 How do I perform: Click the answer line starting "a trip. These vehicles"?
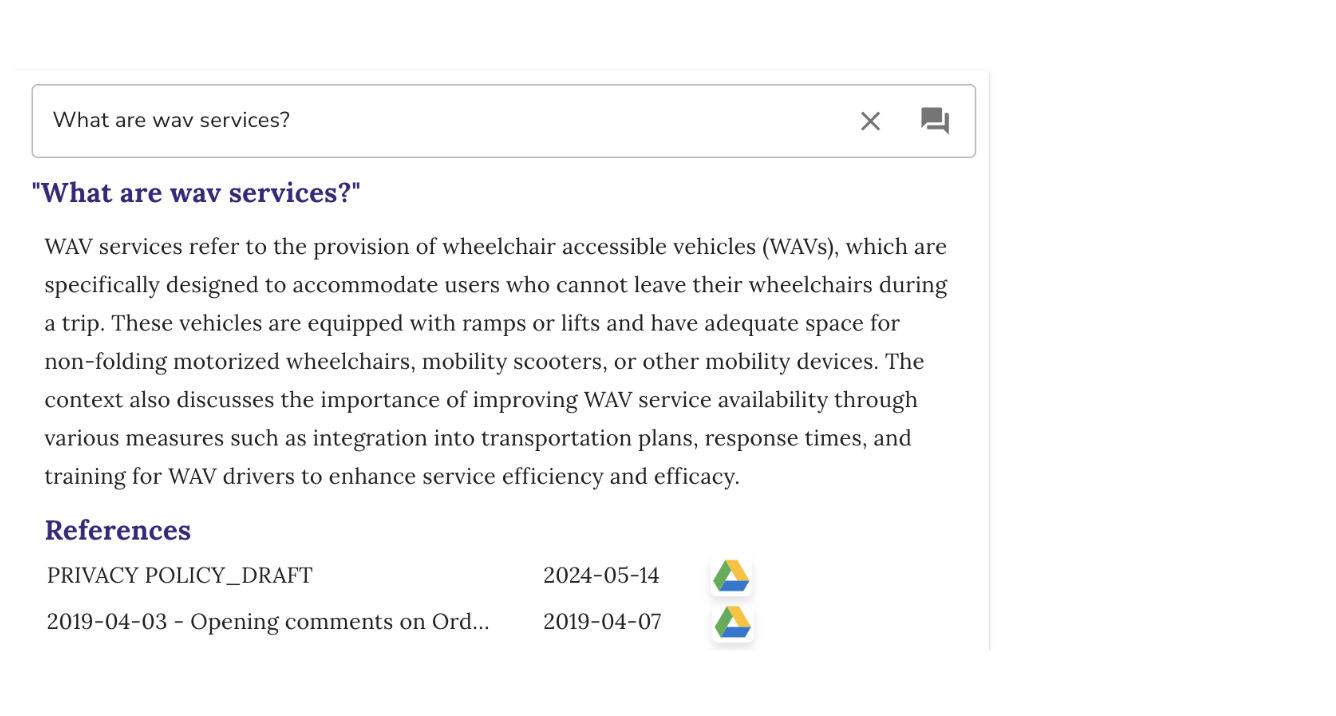472,324
